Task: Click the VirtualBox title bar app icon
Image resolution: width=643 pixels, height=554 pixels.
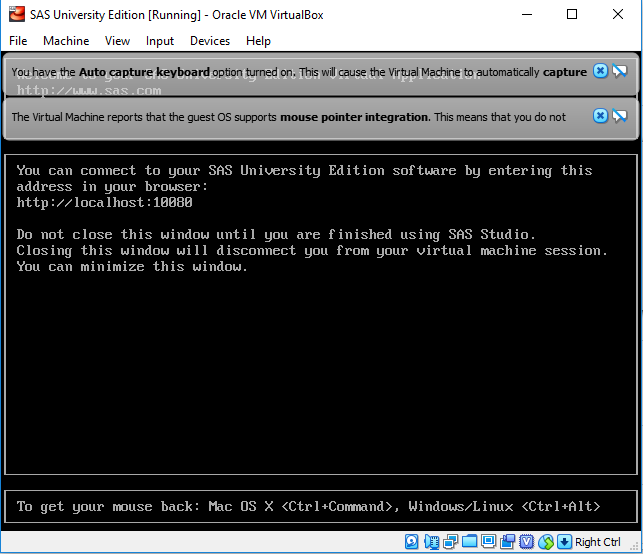Action: pos(17,14)
